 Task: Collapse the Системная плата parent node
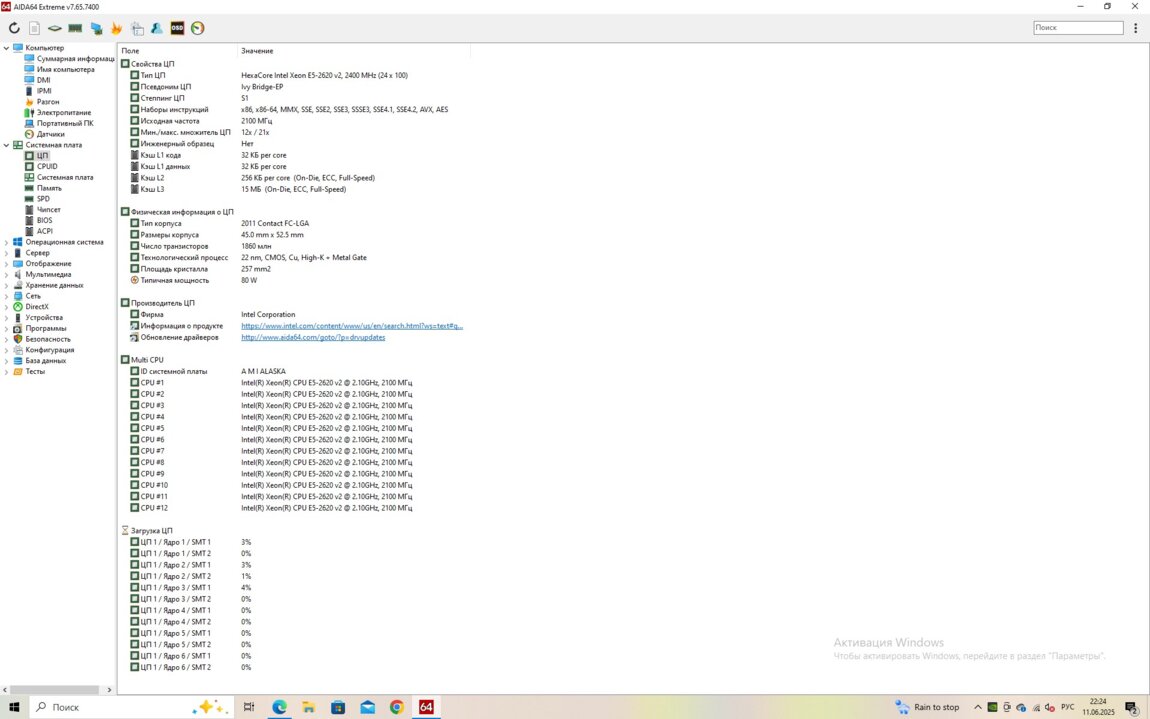point(6,145)
